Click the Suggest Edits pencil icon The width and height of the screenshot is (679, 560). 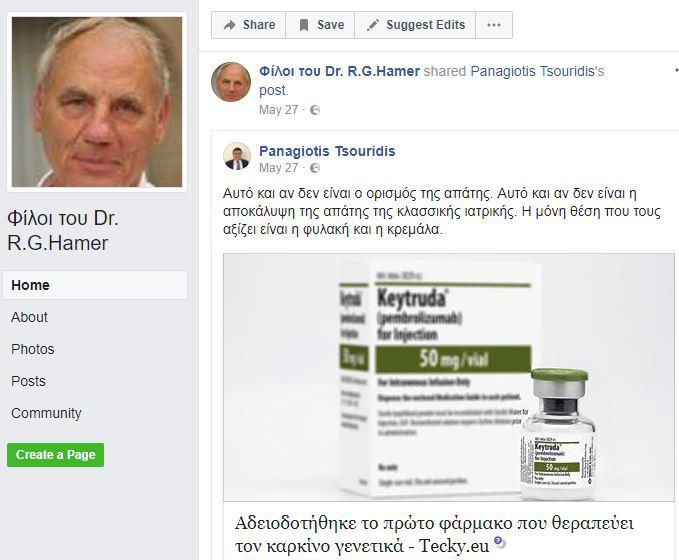click(372, 25)
